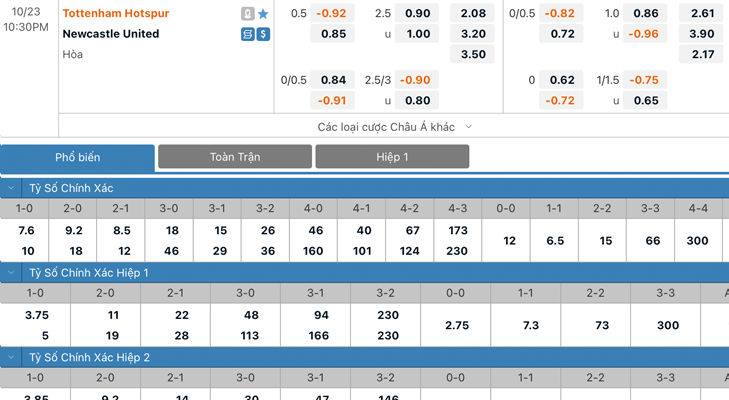Select -0.96 under odds in first-half column

[x=644, y=34]
